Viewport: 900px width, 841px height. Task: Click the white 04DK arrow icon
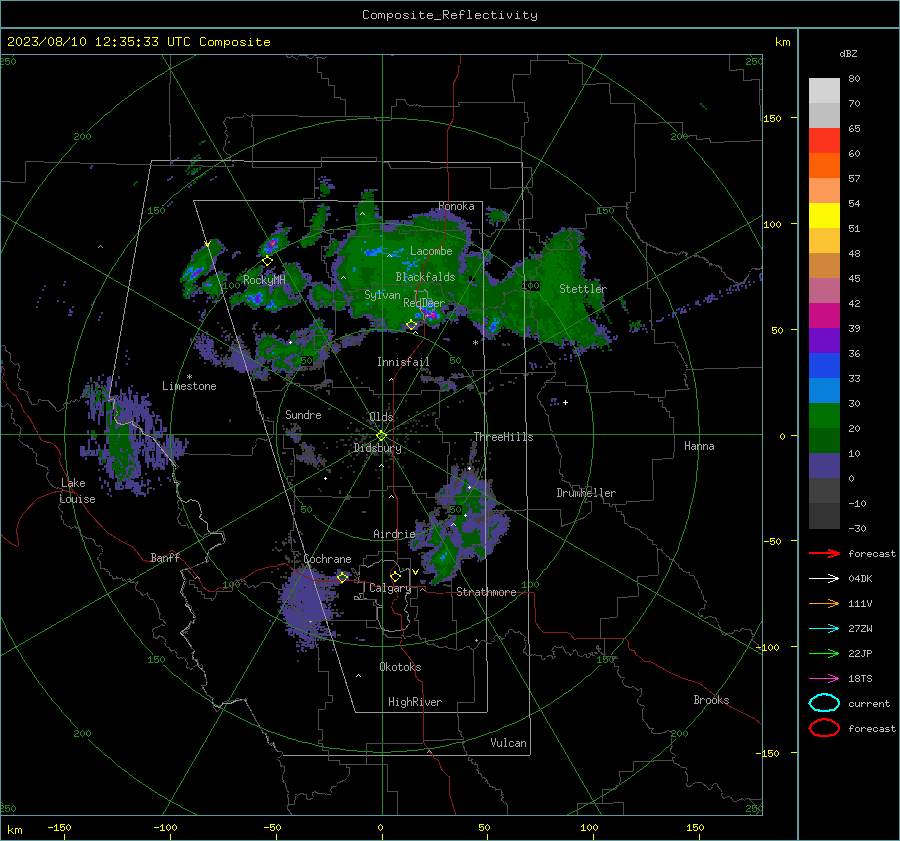[x=824, y=578]
